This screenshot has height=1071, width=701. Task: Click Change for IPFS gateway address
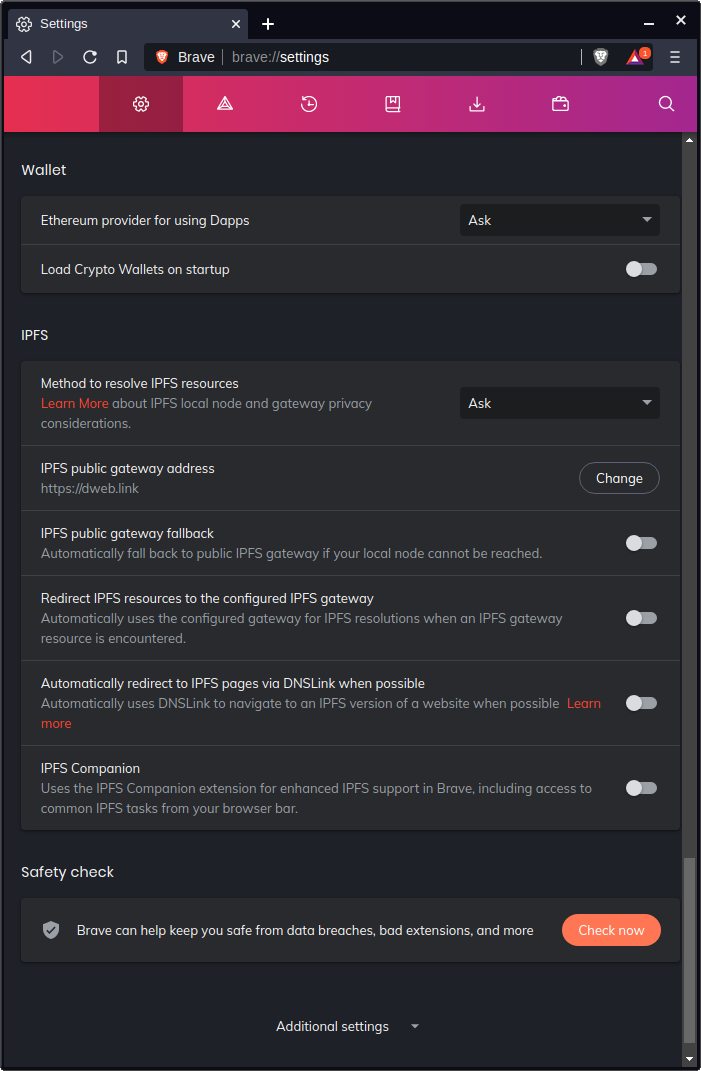click(619, 478)
